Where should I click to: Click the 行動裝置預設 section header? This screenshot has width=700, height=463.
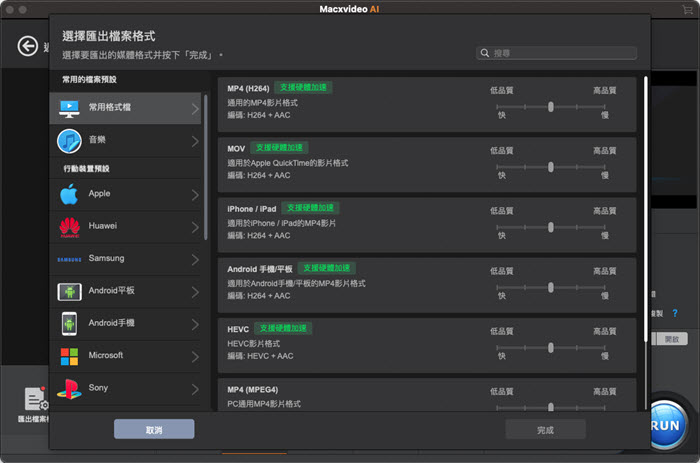coord(86,169)
